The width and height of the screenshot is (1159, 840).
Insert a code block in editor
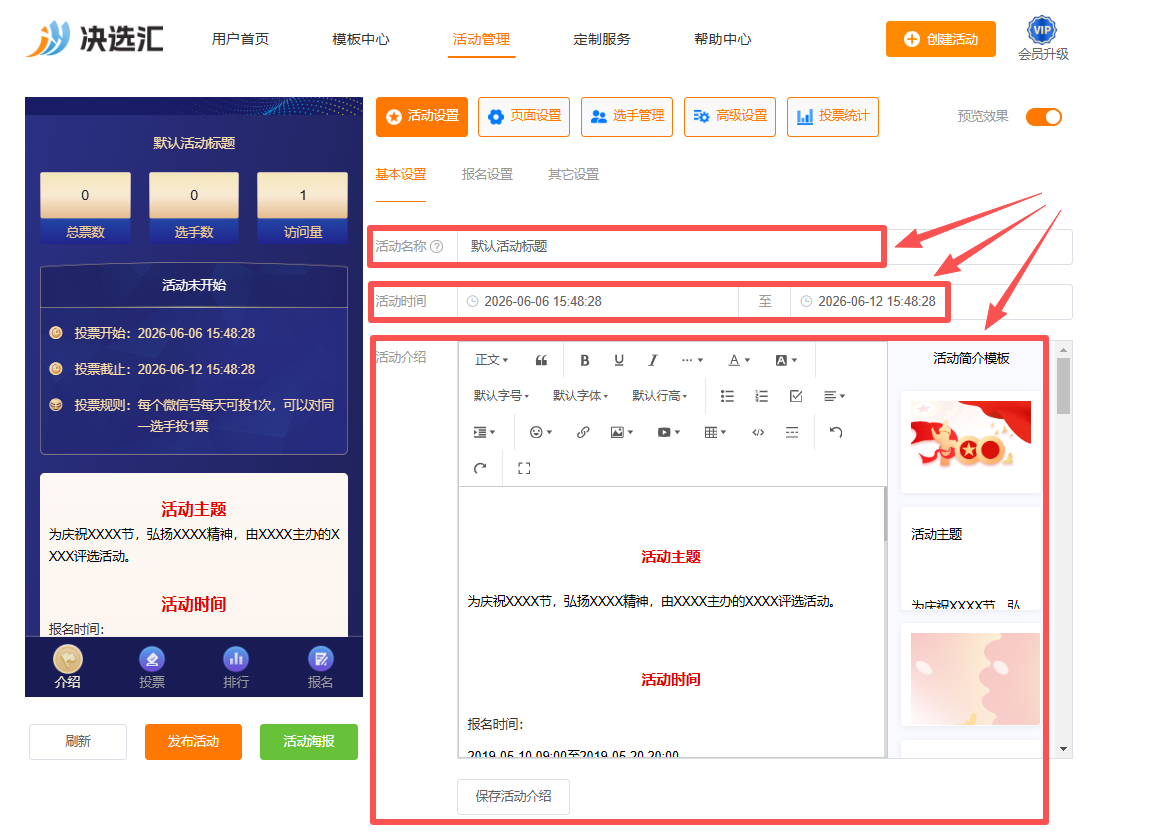[x=758, y=433]
